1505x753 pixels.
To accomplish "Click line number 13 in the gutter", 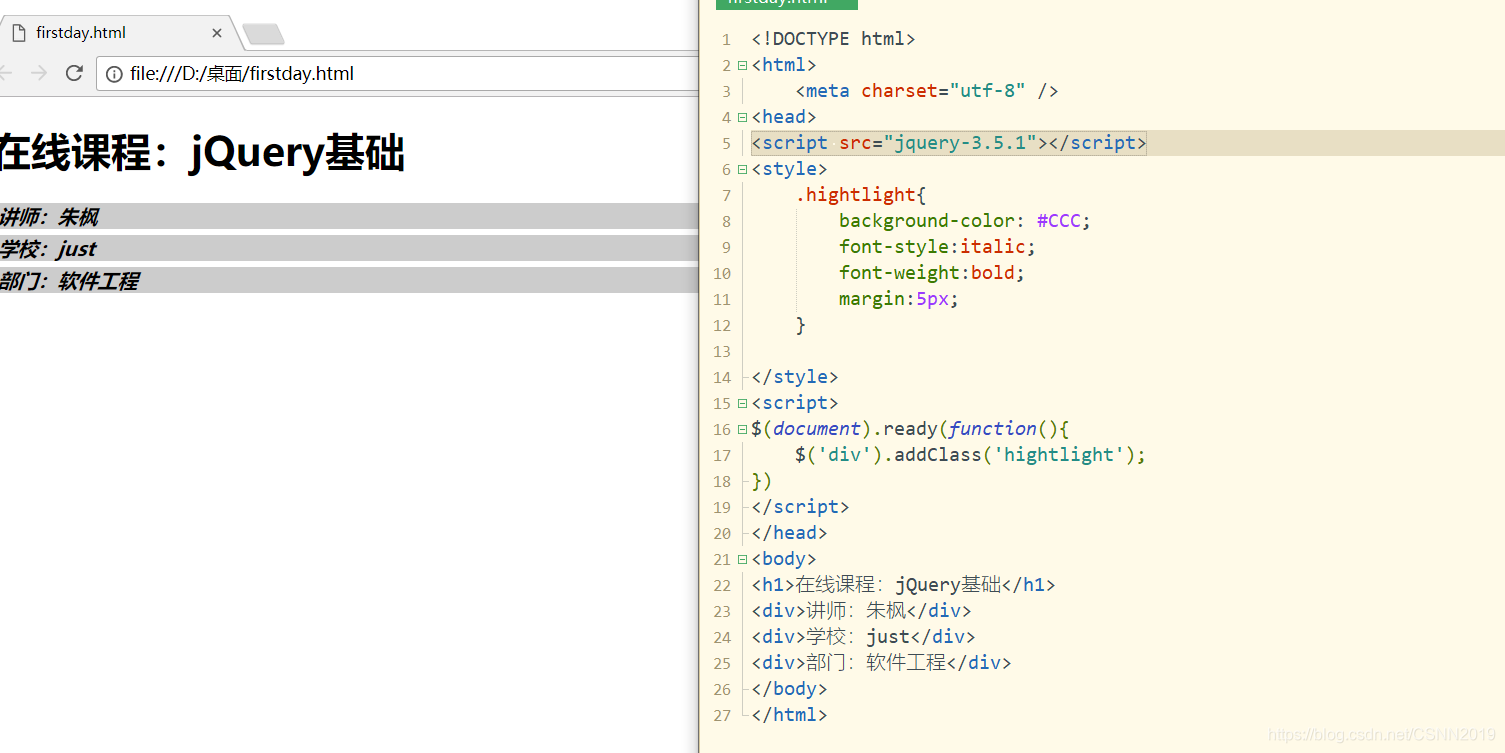I will [722, 351].
